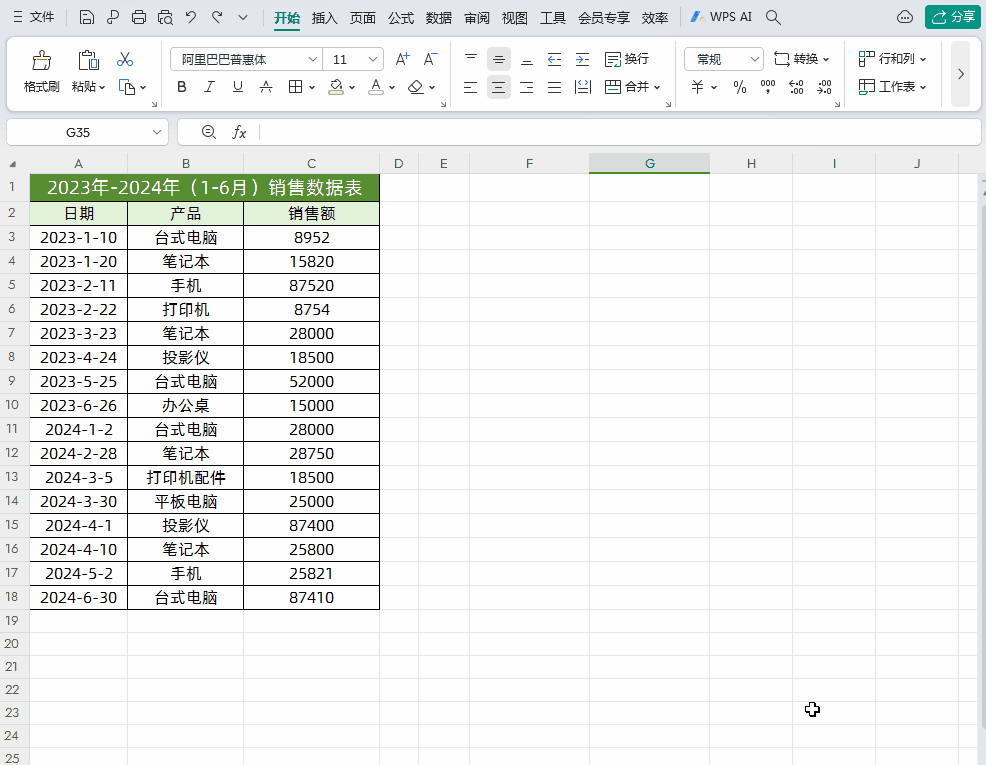Click the Cut scissors icon
This screenshot has width=986, height=765.
point(125,60)
